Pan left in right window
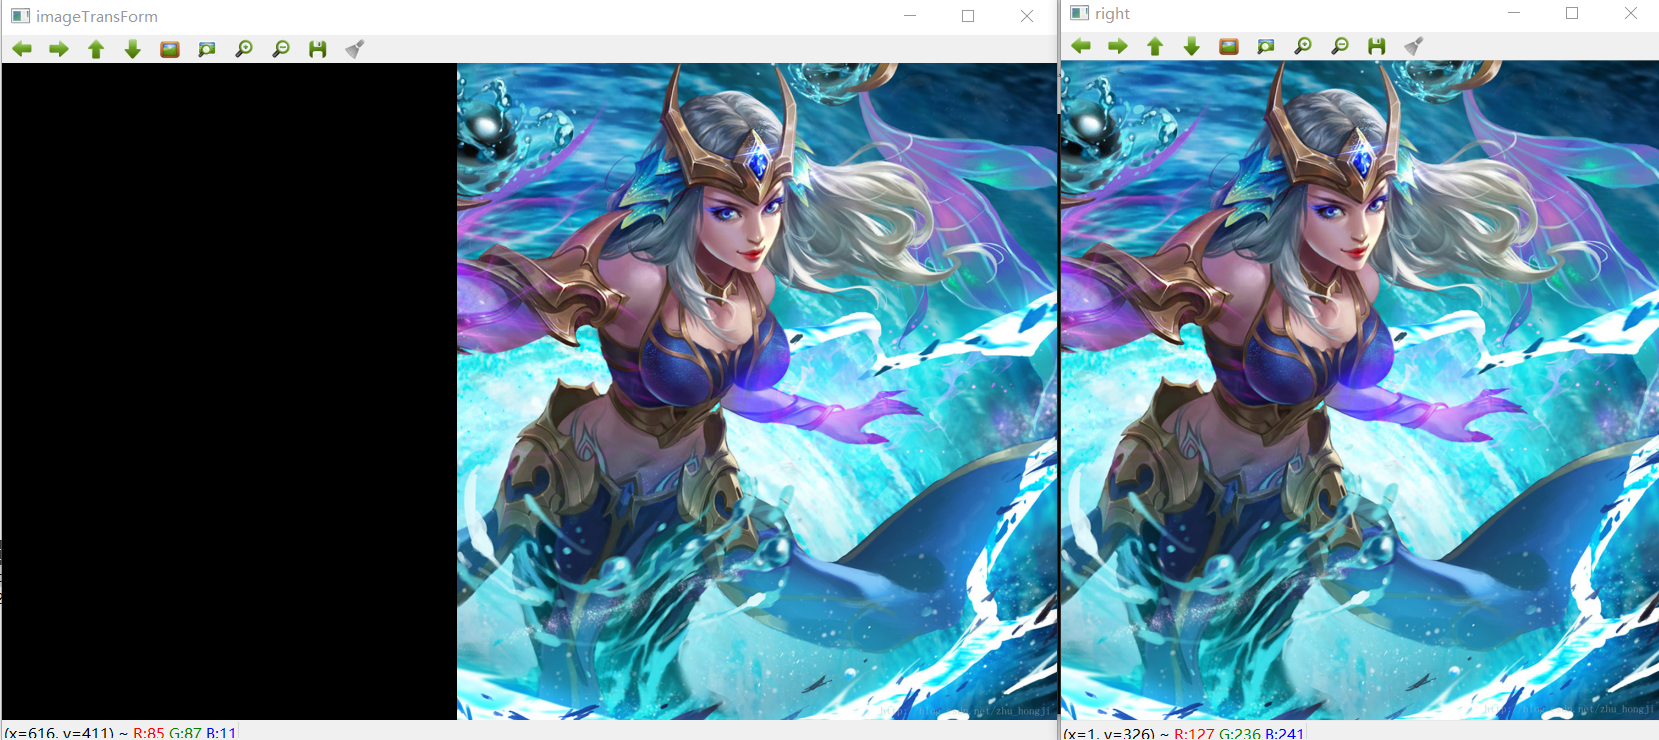 pyautogui.click(x=1081, y=46)
